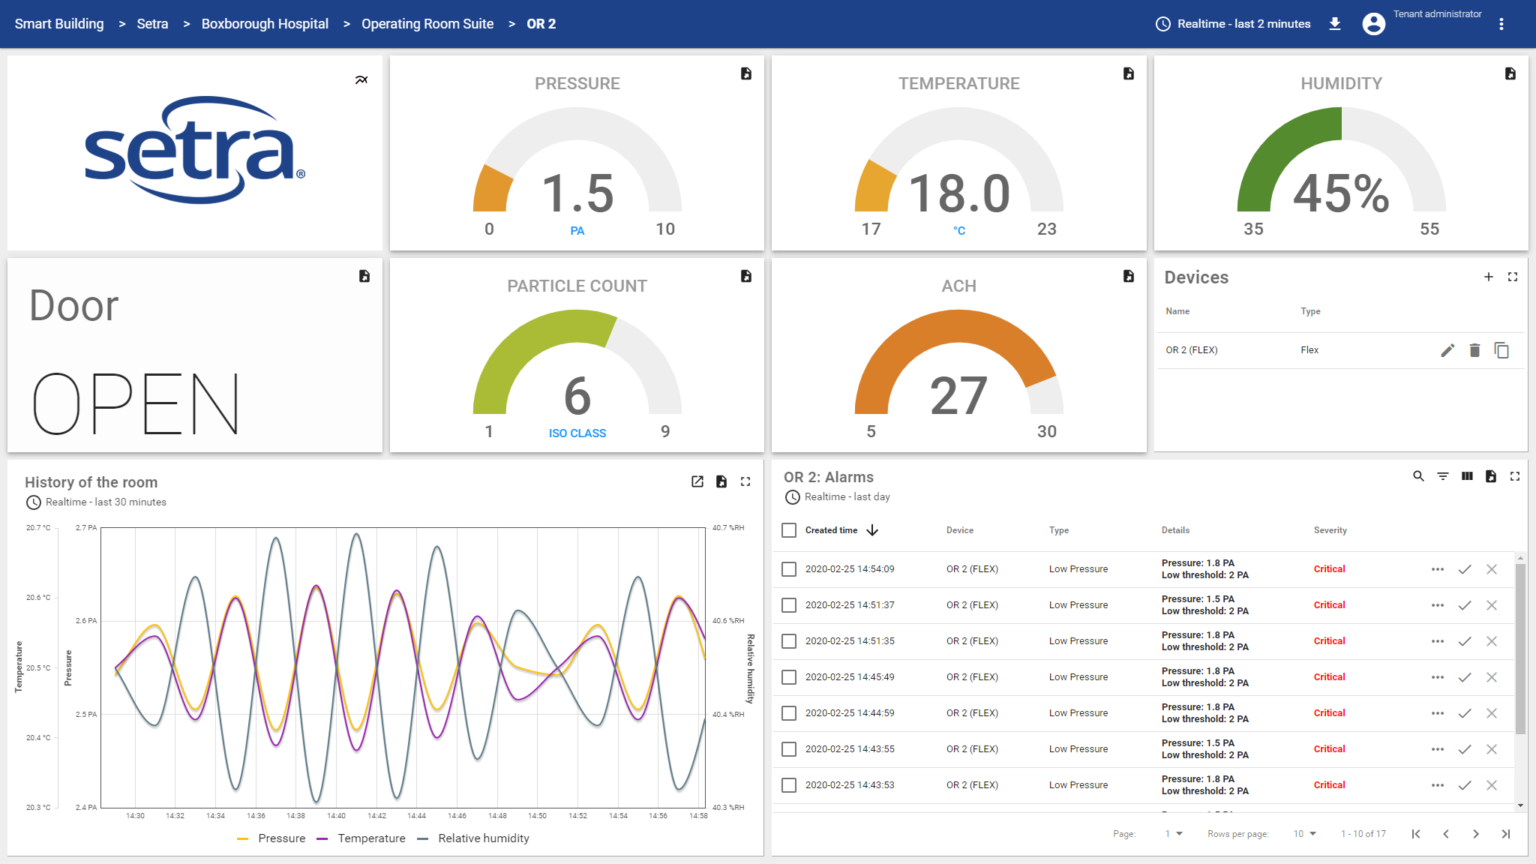Expand History of the room to fullscreen
This screenshot has width=1536, height=864.
click(x=745, y=482)
